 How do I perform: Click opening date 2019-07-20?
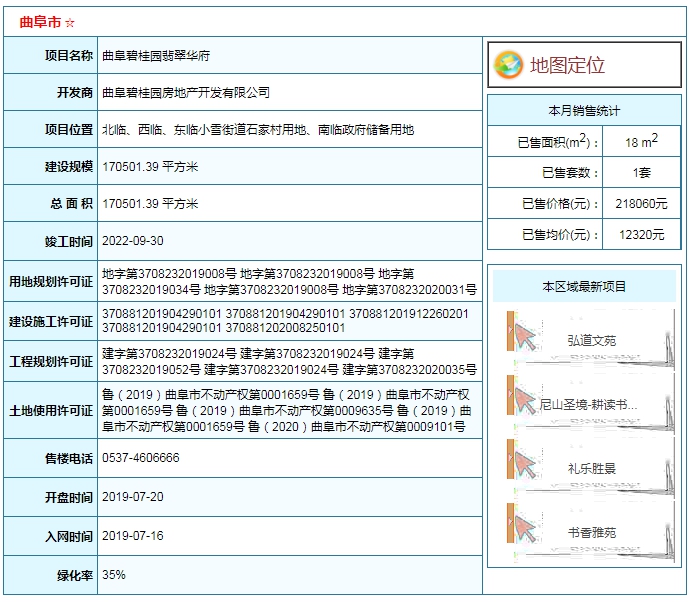[x=133, y=496]
